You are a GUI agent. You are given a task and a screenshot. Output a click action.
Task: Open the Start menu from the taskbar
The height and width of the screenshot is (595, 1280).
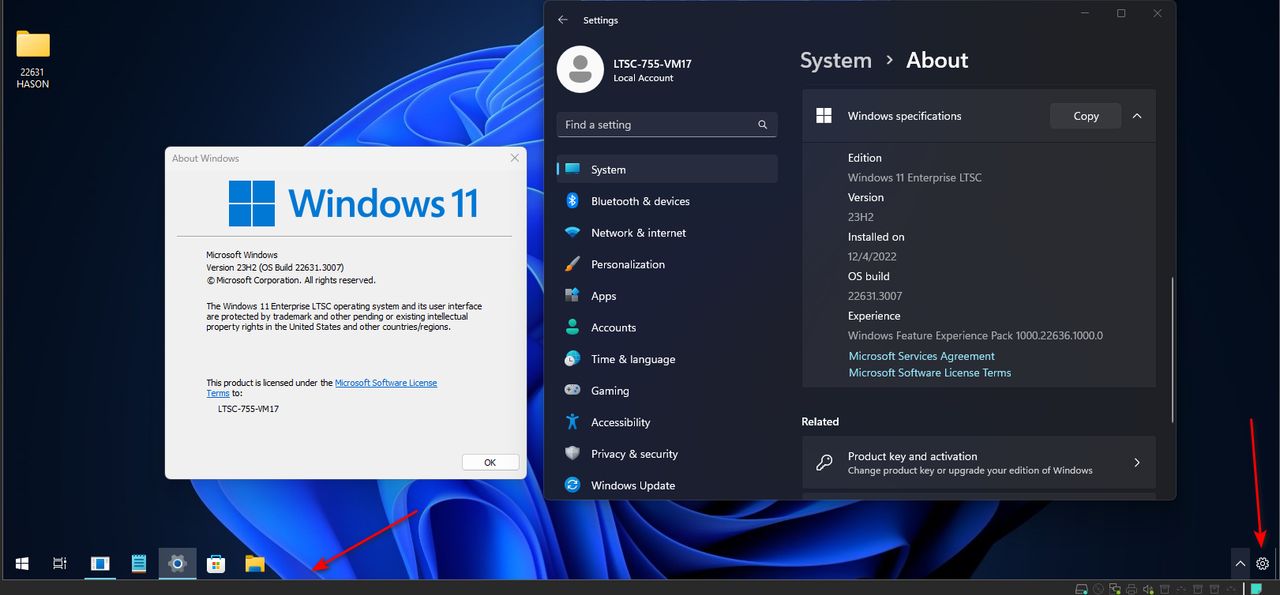coord(21,564)
